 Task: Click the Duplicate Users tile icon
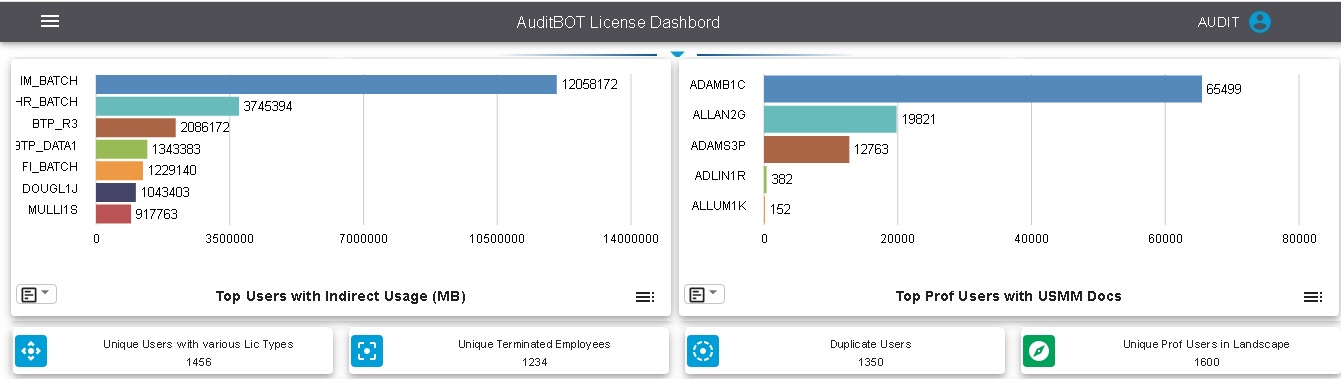point(703,351)
